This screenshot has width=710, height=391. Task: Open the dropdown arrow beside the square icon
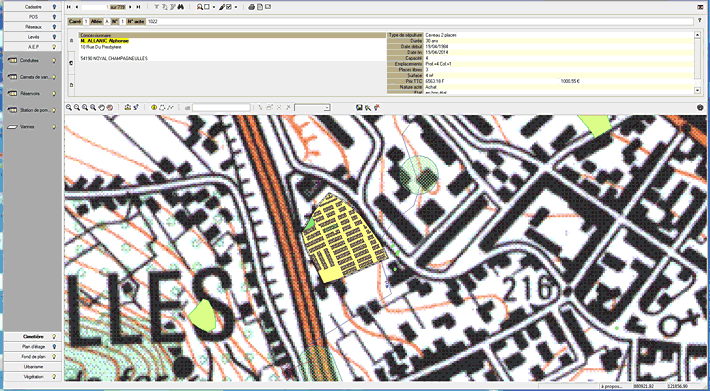tap(214, 7)
